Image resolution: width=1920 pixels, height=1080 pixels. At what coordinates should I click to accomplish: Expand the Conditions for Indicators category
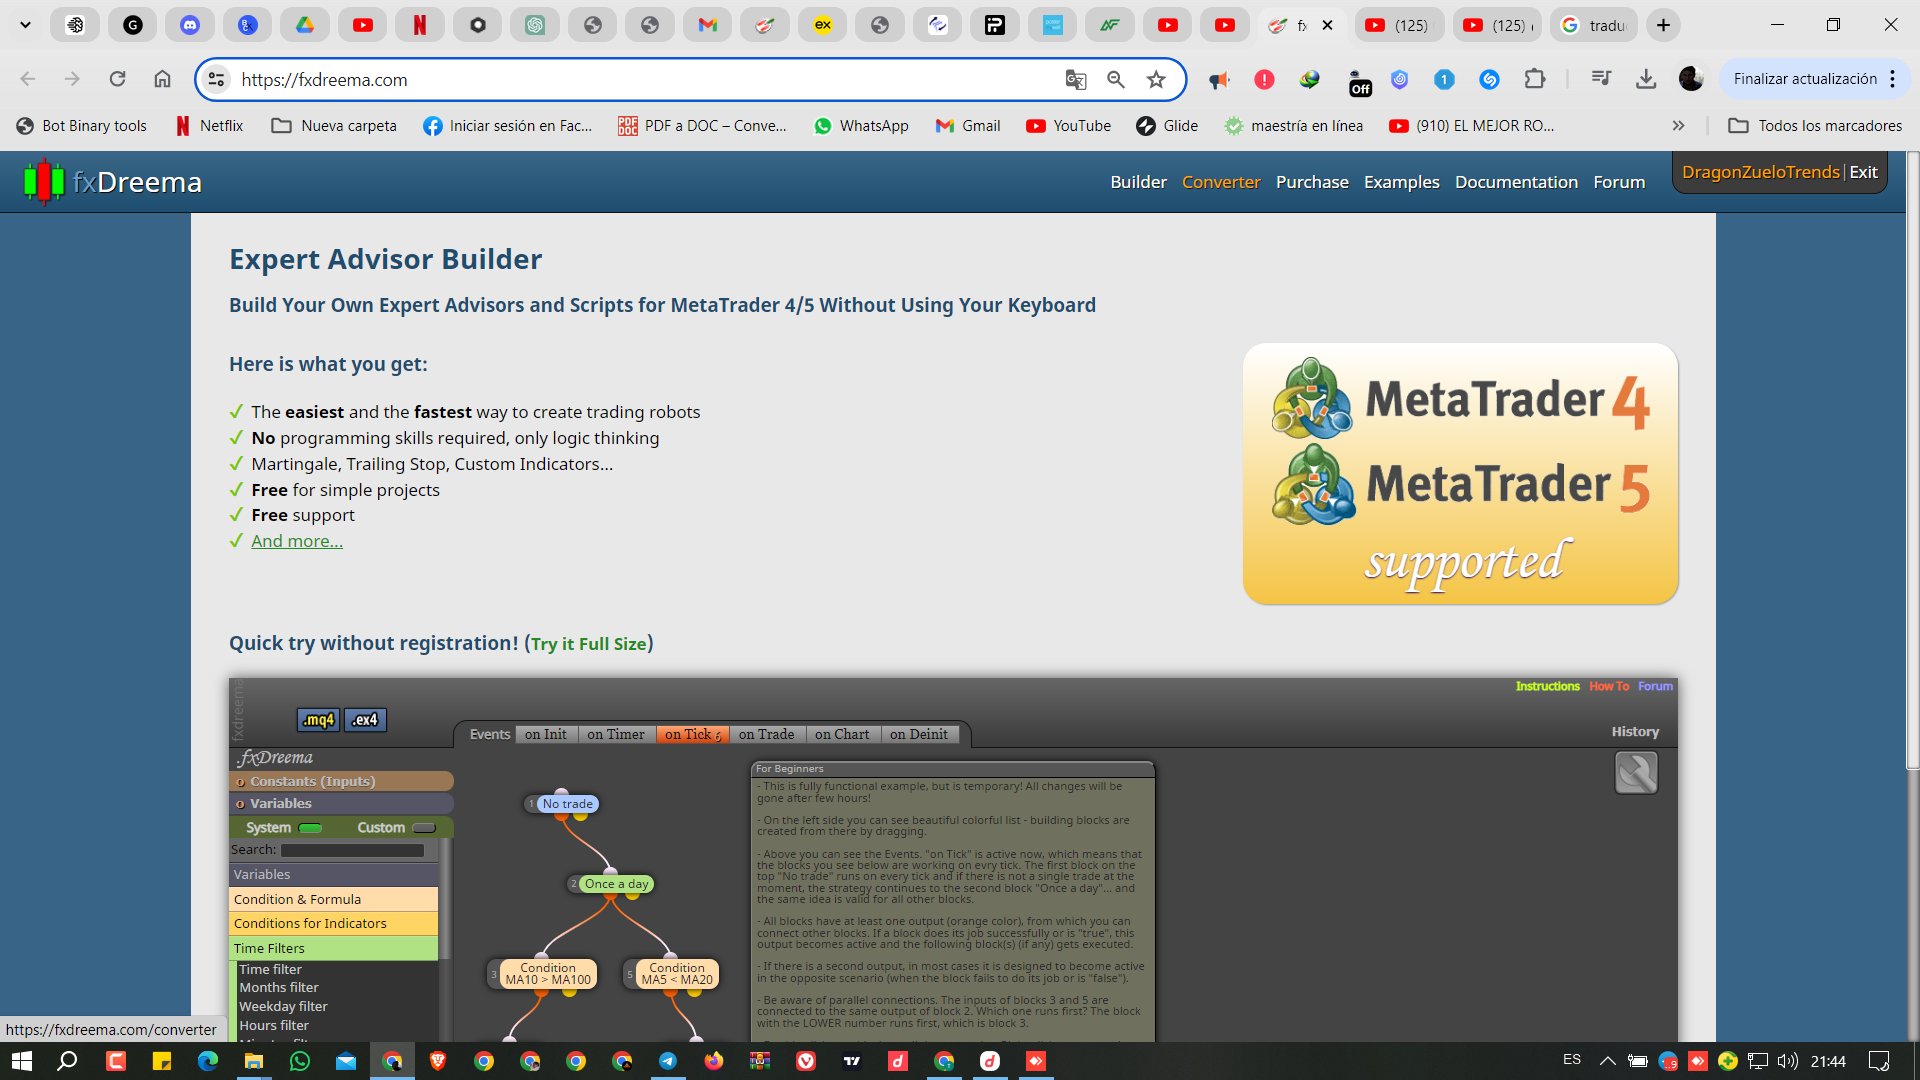[x=333, y=923]
